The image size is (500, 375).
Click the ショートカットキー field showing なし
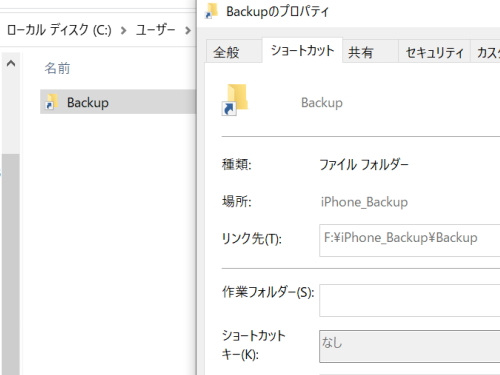(409, 346)
